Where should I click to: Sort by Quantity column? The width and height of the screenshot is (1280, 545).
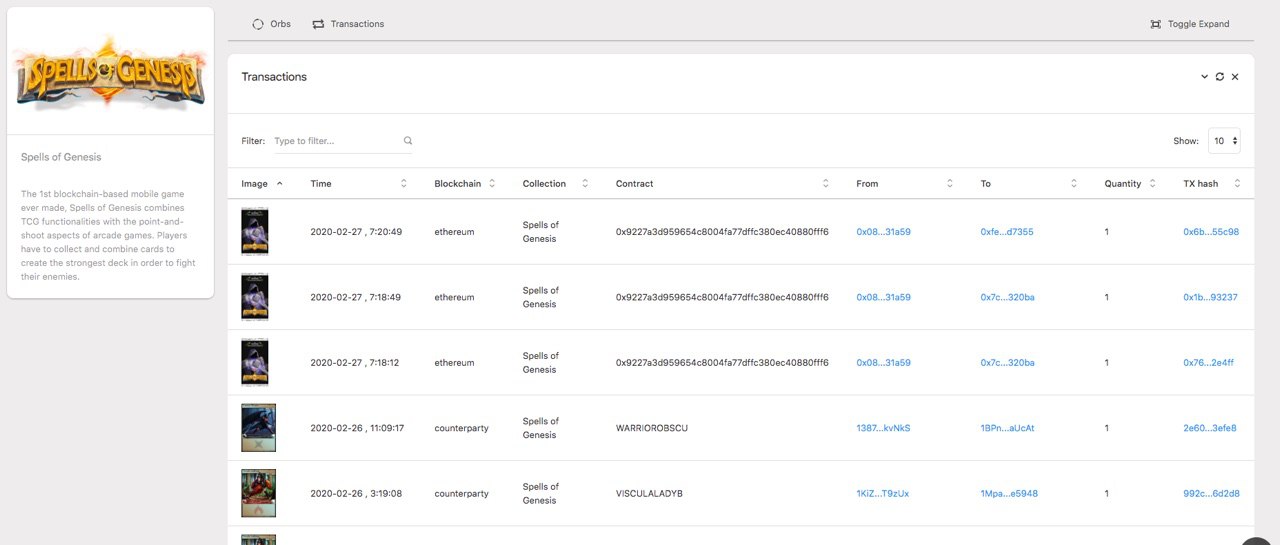(1130, 184)
